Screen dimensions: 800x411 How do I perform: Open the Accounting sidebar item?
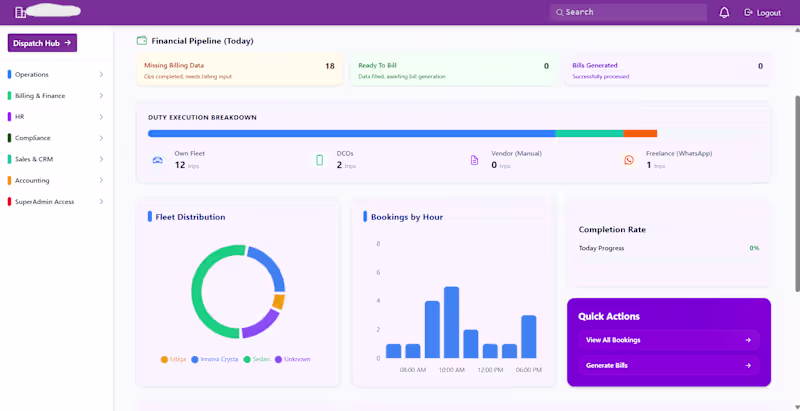(56, 181)
